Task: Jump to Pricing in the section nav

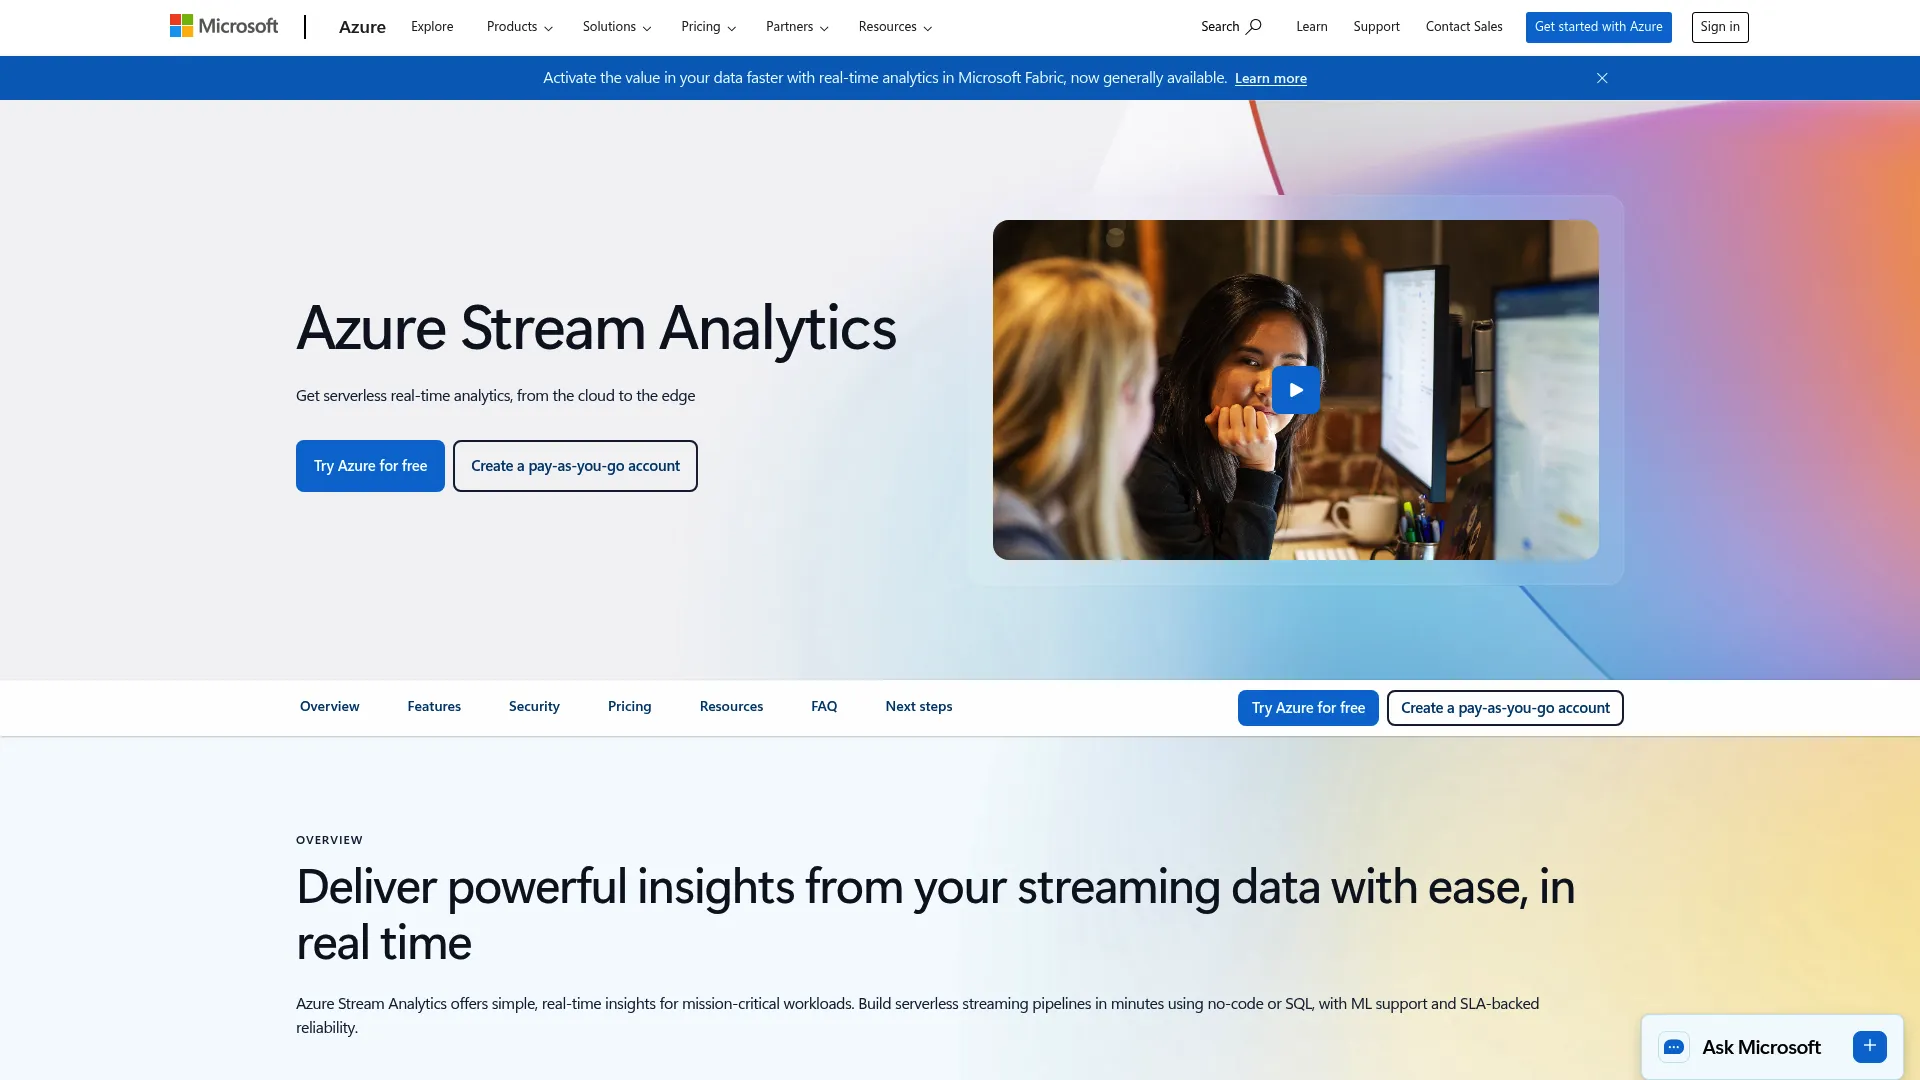Action: point(629,706)
